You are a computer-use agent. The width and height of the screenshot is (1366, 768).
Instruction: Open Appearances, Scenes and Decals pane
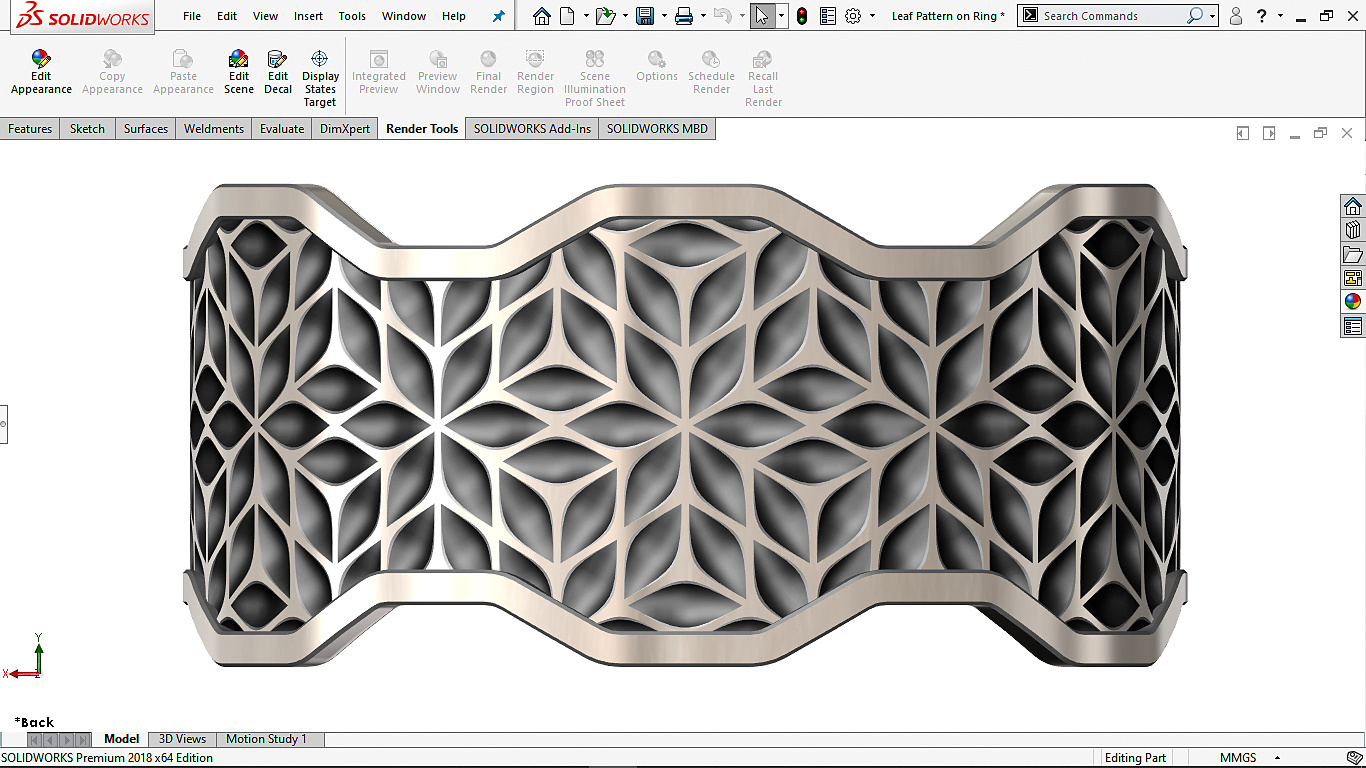point(1352,301)
